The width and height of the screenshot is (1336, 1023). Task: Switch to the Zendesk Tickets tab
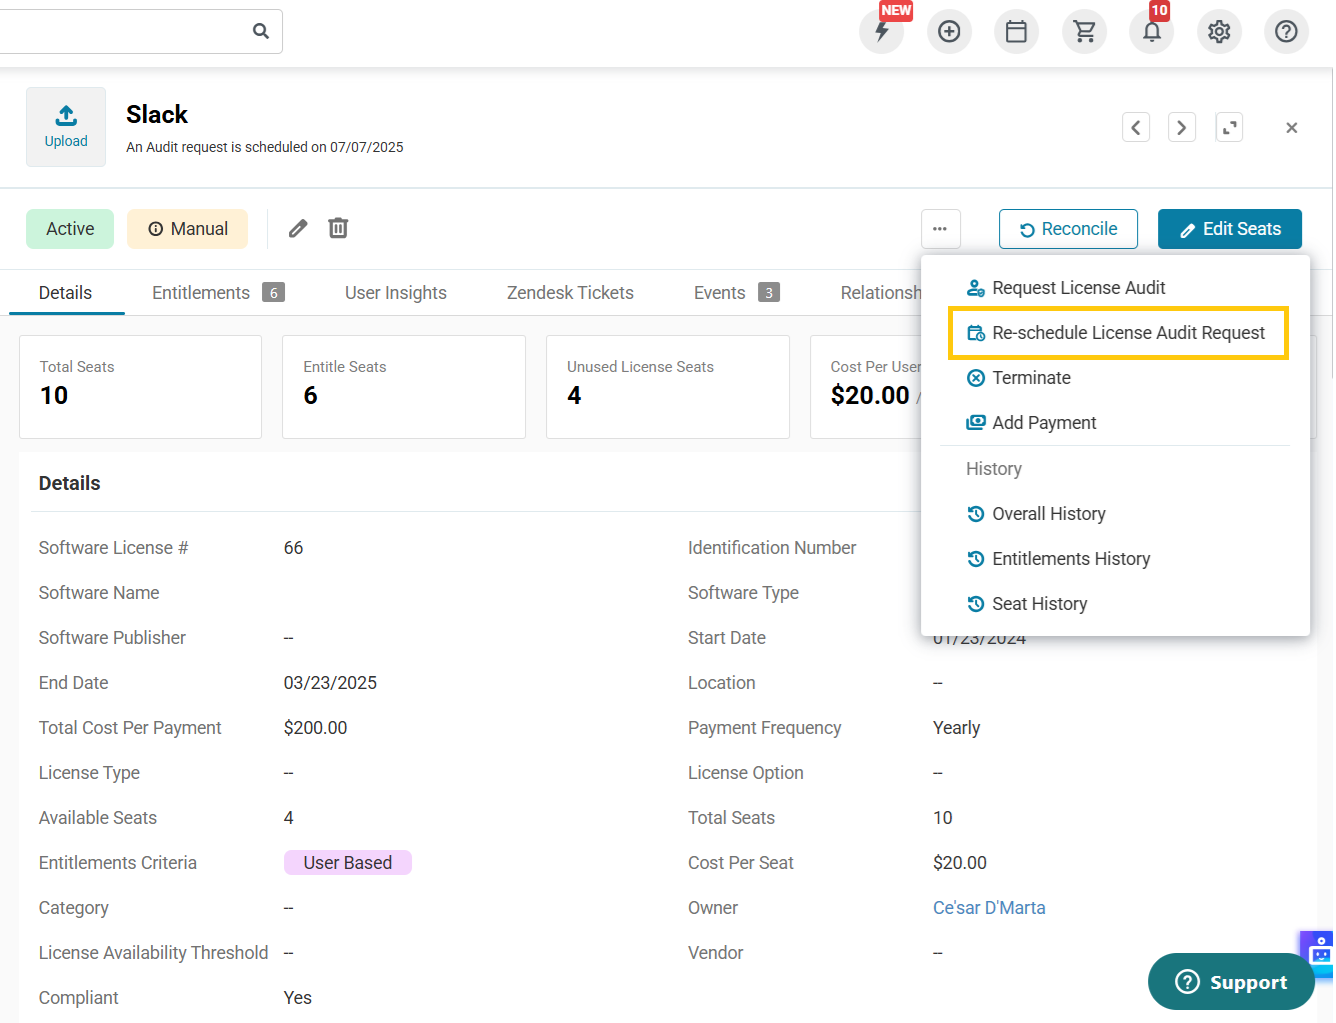tap(570, 293)
